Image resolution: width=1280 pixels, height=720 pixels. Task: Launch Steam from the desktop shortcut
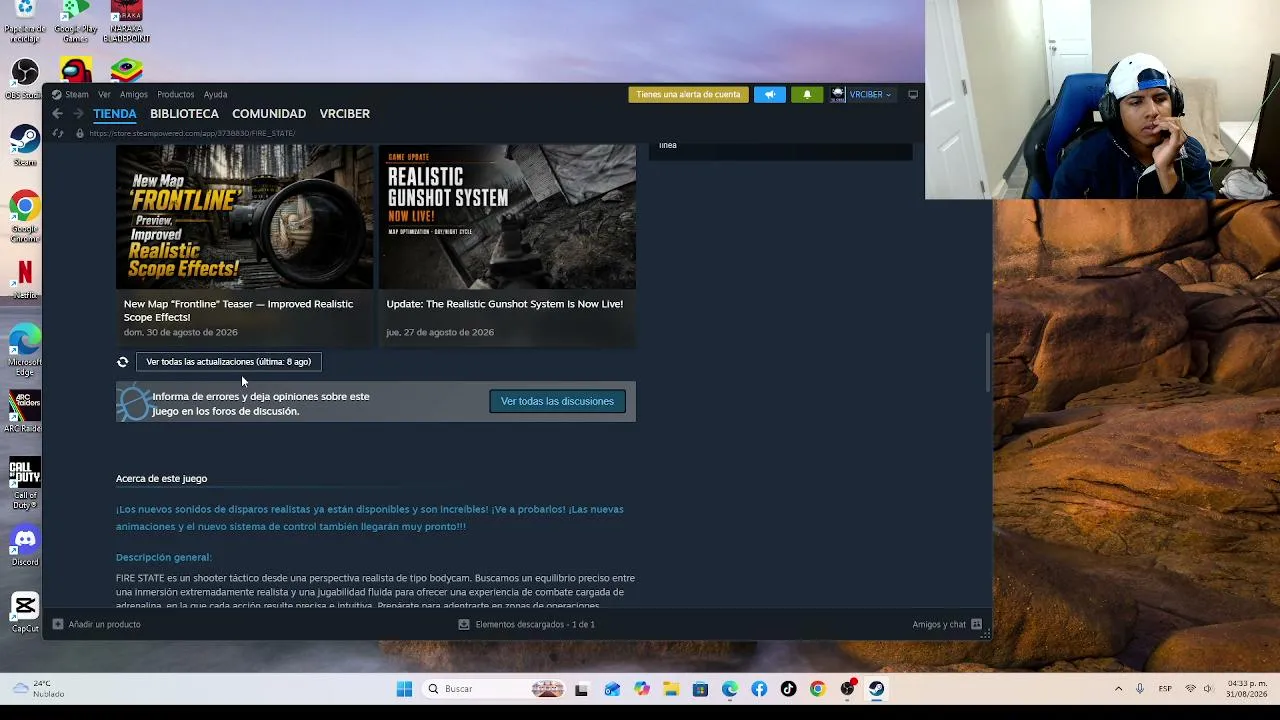25,146
